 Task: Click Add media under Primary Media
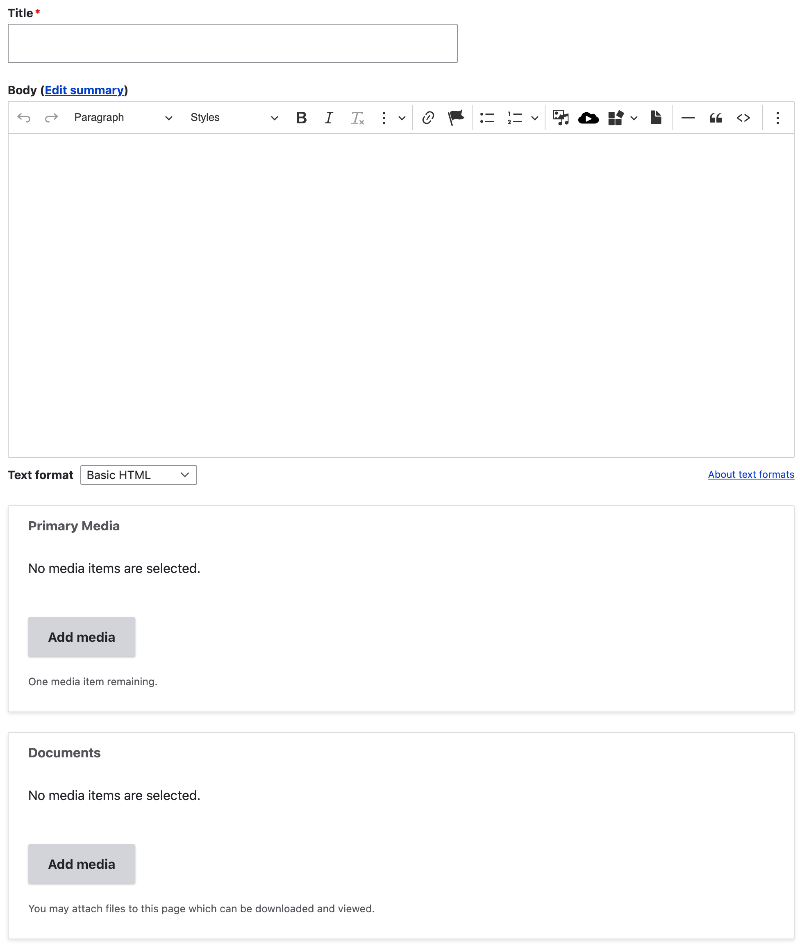click(81, 637)
